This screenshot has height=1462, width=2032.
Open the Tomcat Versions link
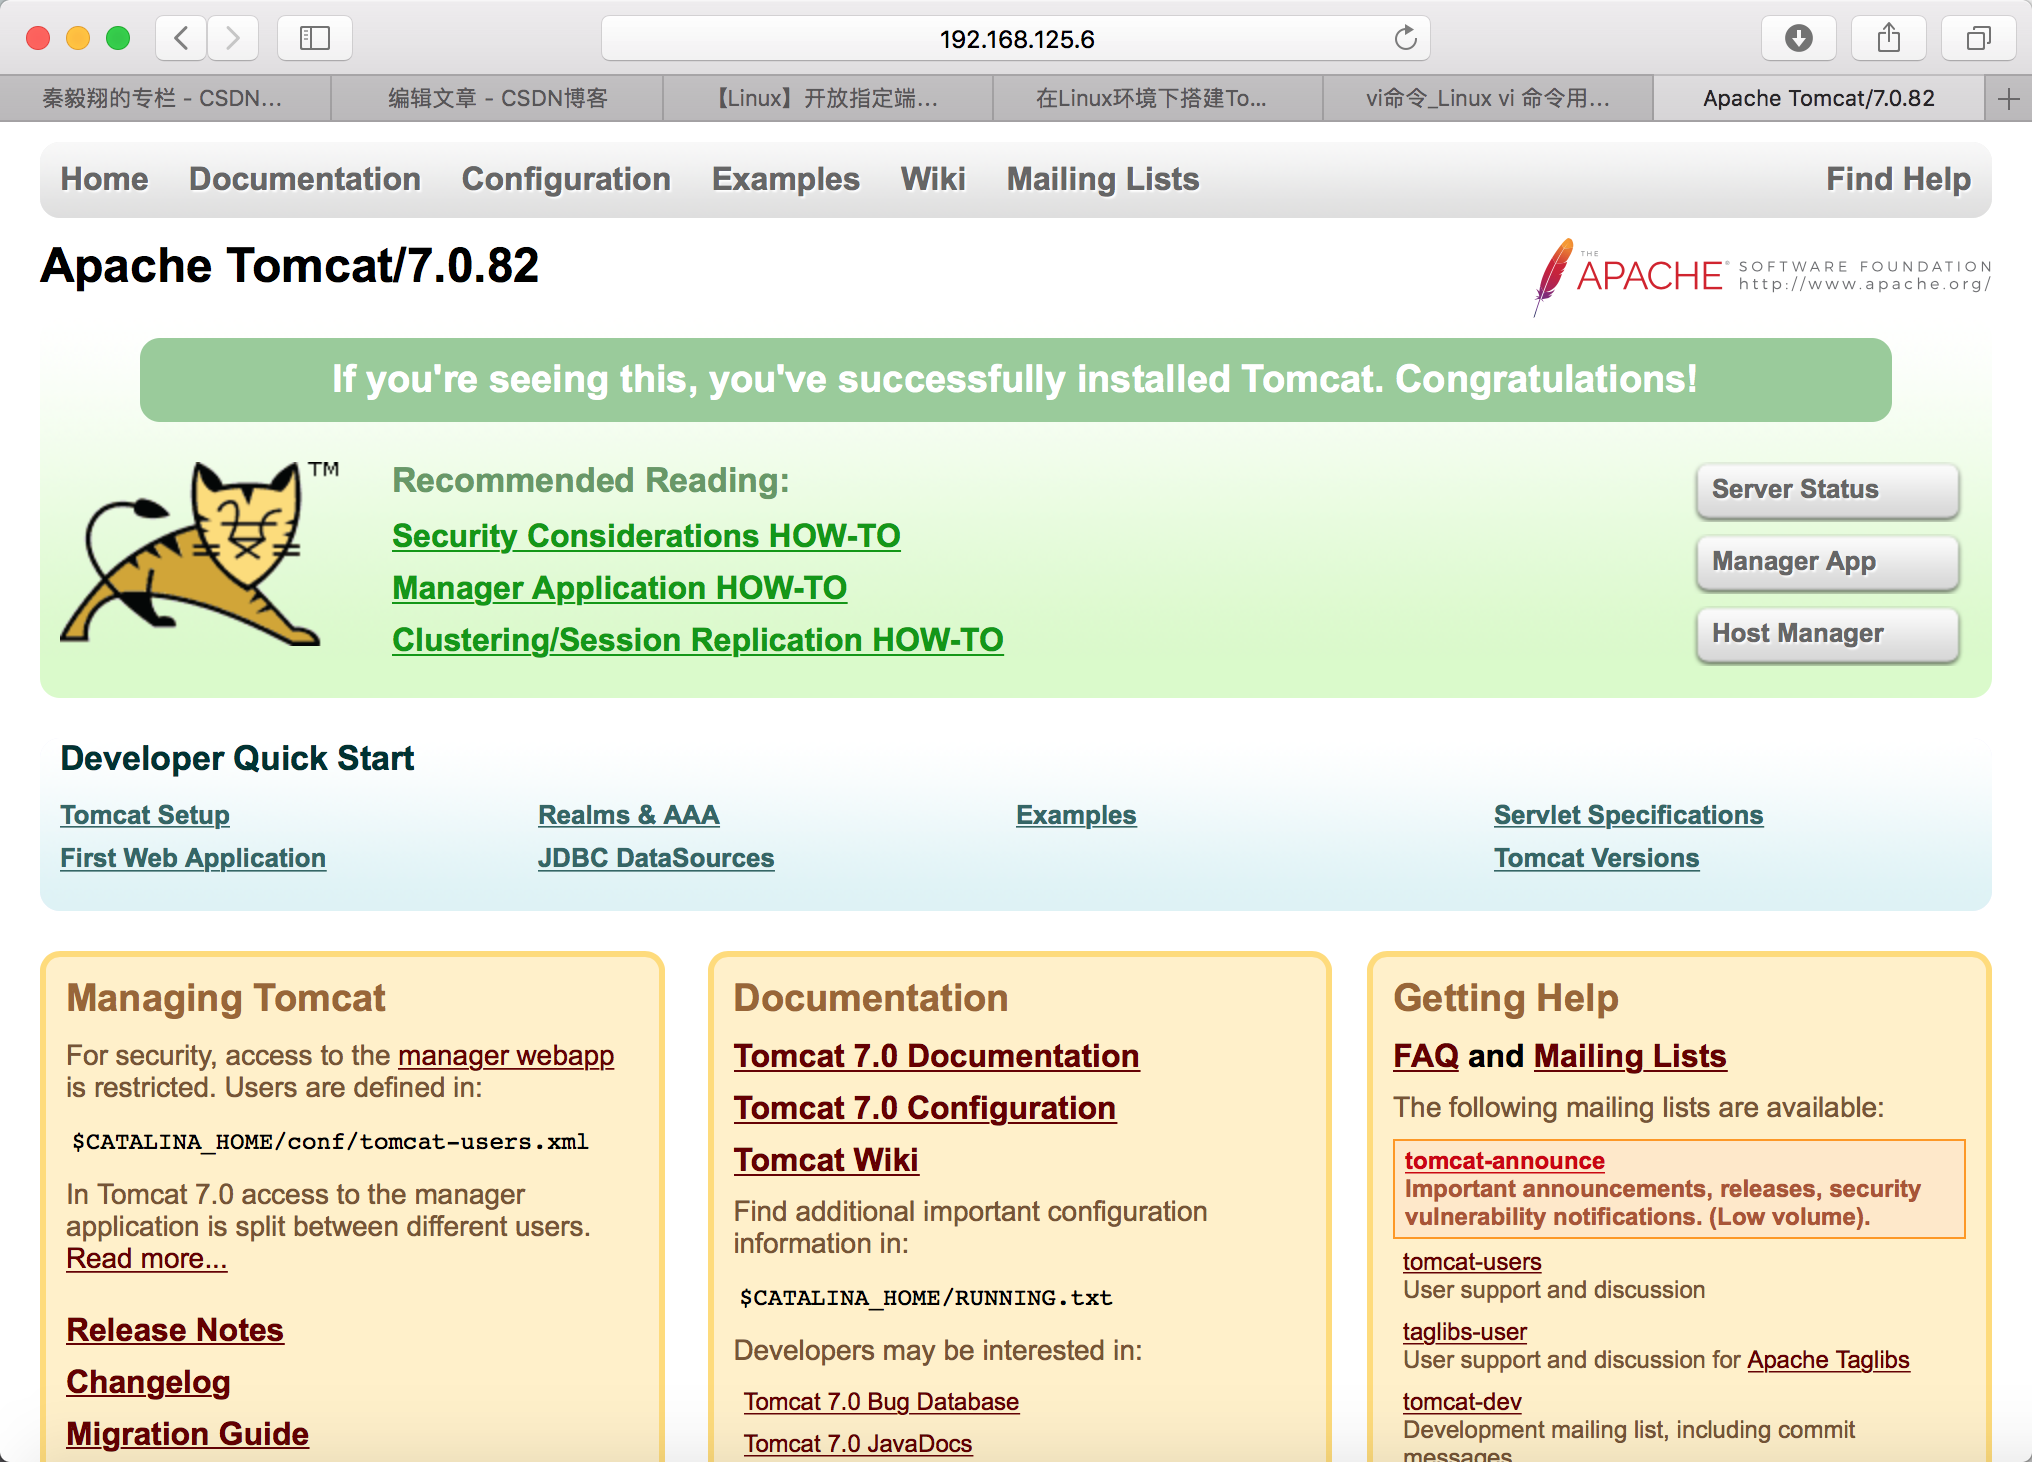point(1596,858)
